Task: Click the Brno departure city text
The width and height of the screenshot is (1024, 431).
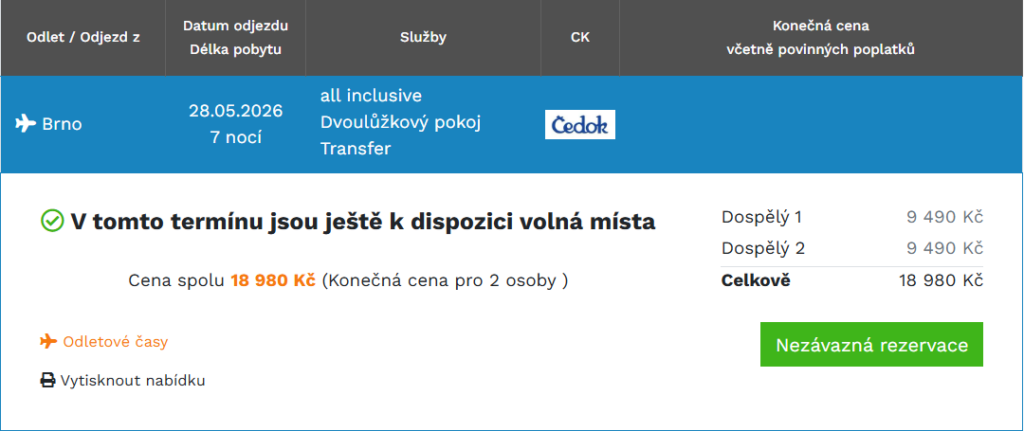Action: coord(62,125)
